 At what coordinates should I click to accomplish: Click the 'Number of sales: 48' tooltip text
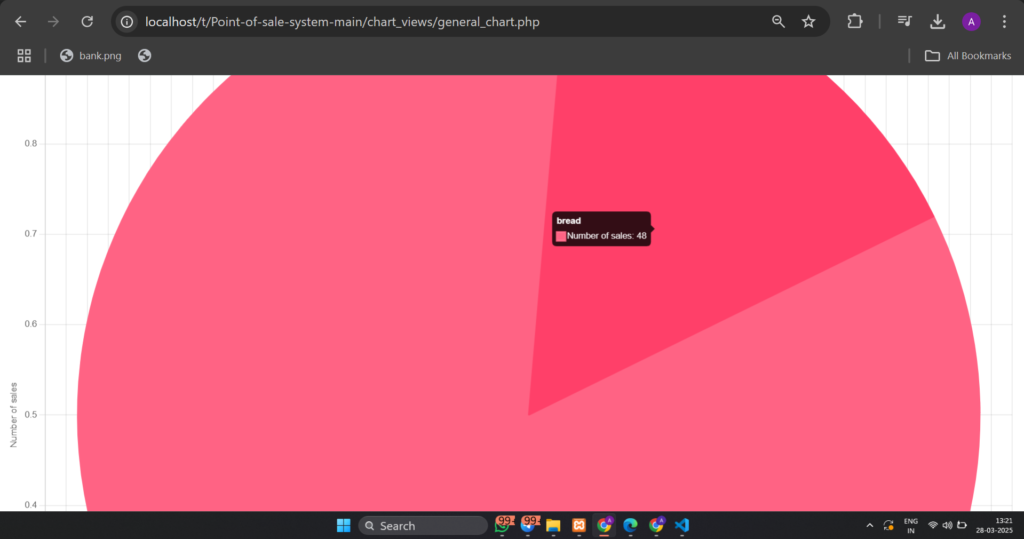pyautogui.click(x=607, y=236)
